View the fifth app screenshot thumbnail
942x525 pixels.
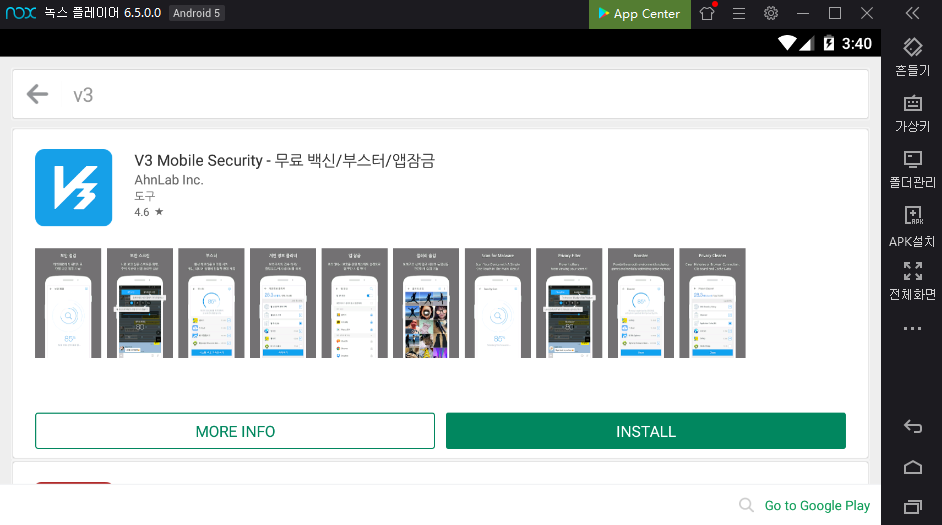point(354,303)
